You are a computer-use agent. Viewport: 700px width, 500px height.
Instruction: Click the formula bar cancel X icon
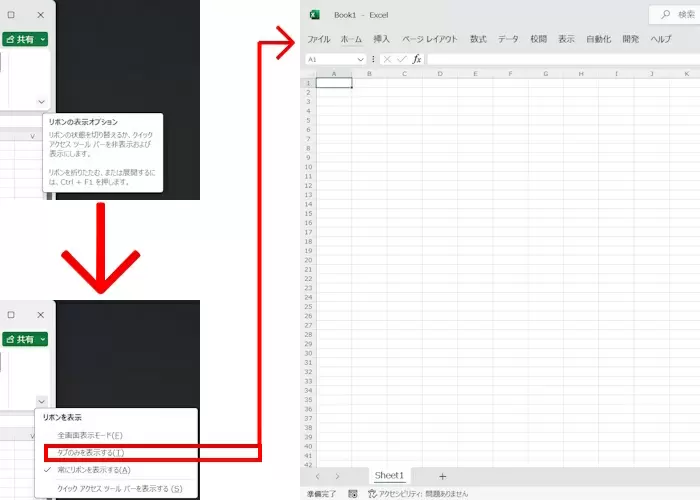(x=387, y=59)
